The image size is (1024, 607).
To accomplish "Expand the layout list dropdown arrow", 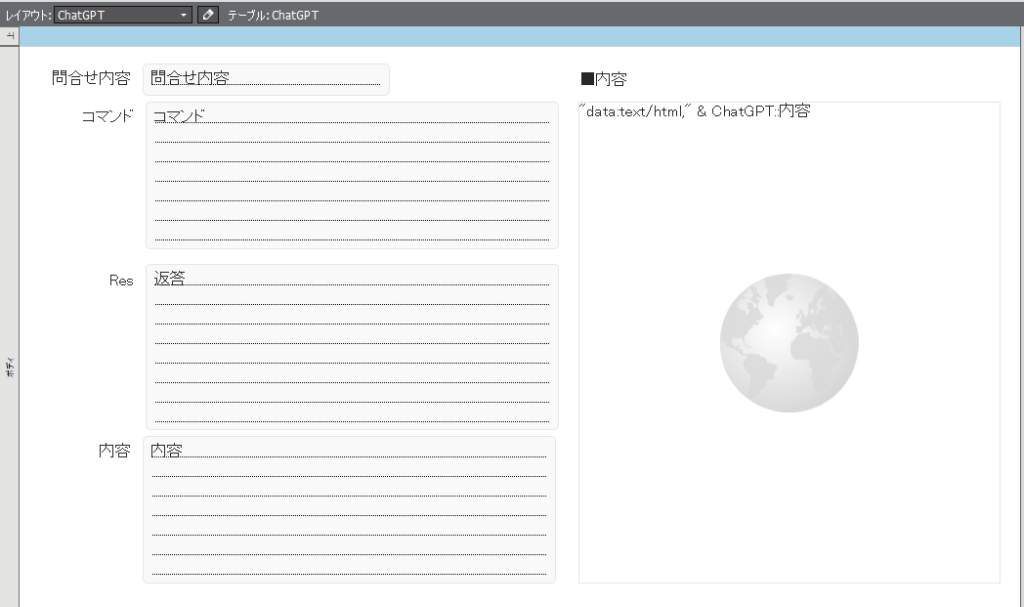I will click(184, 15).
